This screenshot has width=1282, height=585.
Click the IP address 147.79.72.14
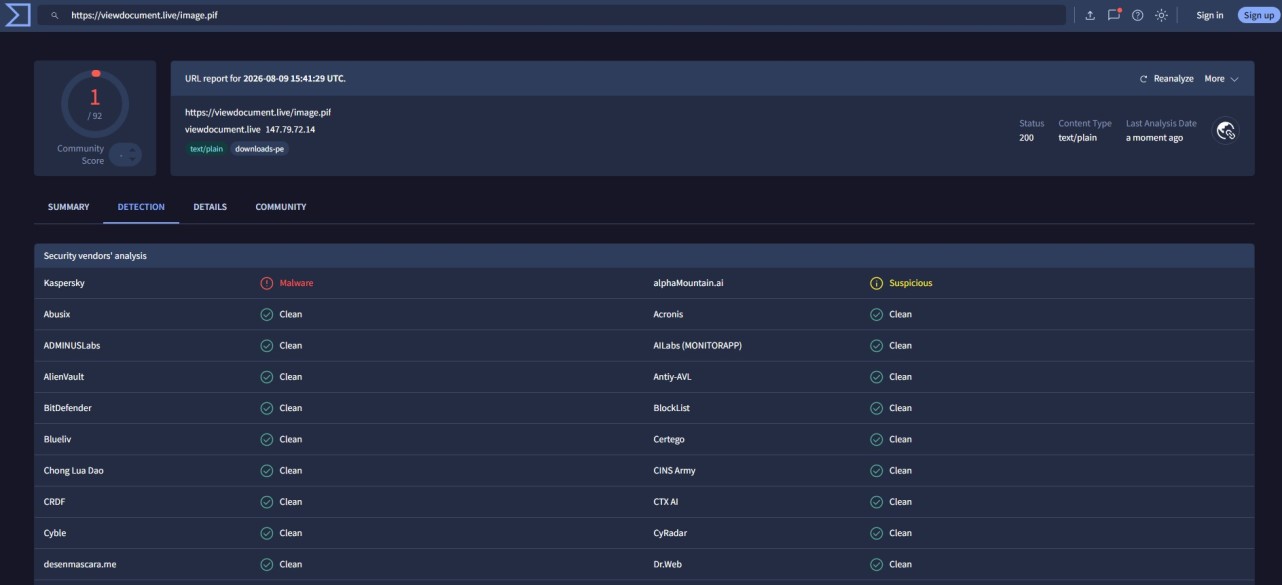pyautogui.click(x=290, y=130)
